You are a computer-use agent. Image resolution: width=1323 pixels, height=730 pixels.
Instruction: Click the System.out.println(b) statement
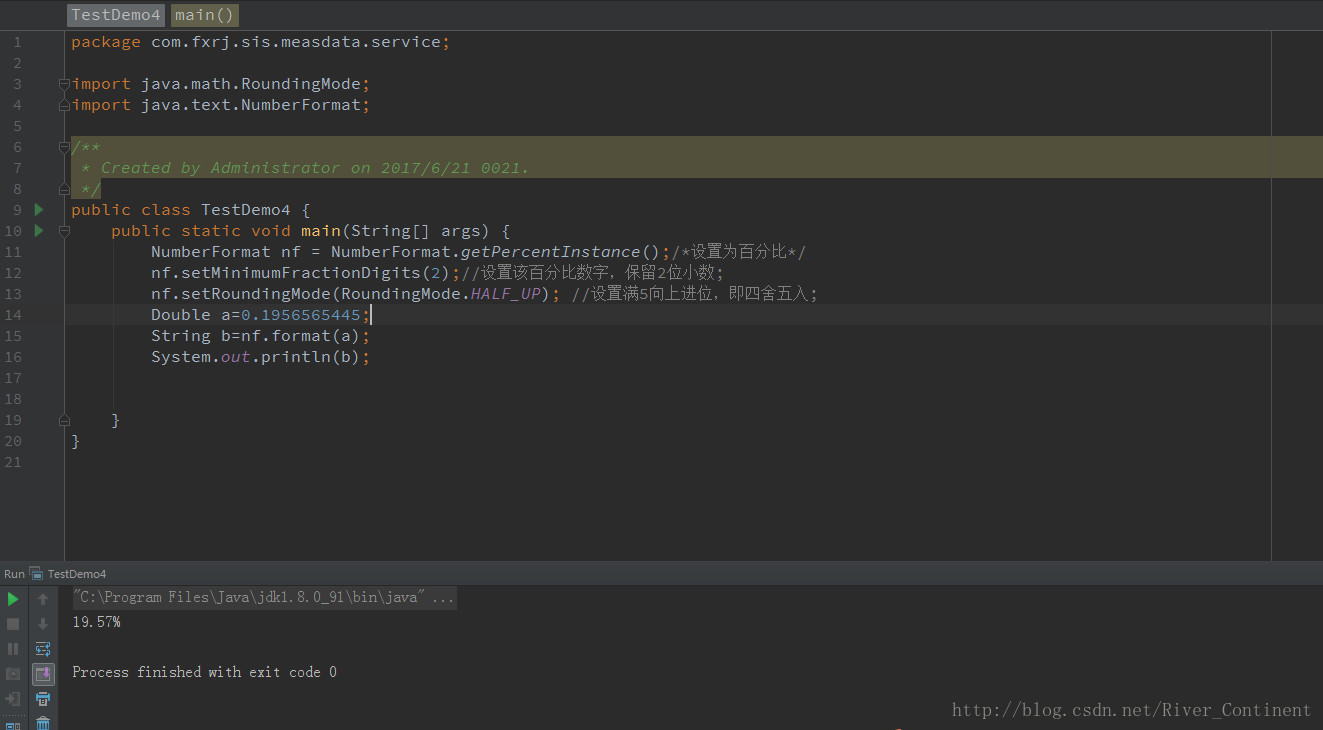[x=261, y=357]
